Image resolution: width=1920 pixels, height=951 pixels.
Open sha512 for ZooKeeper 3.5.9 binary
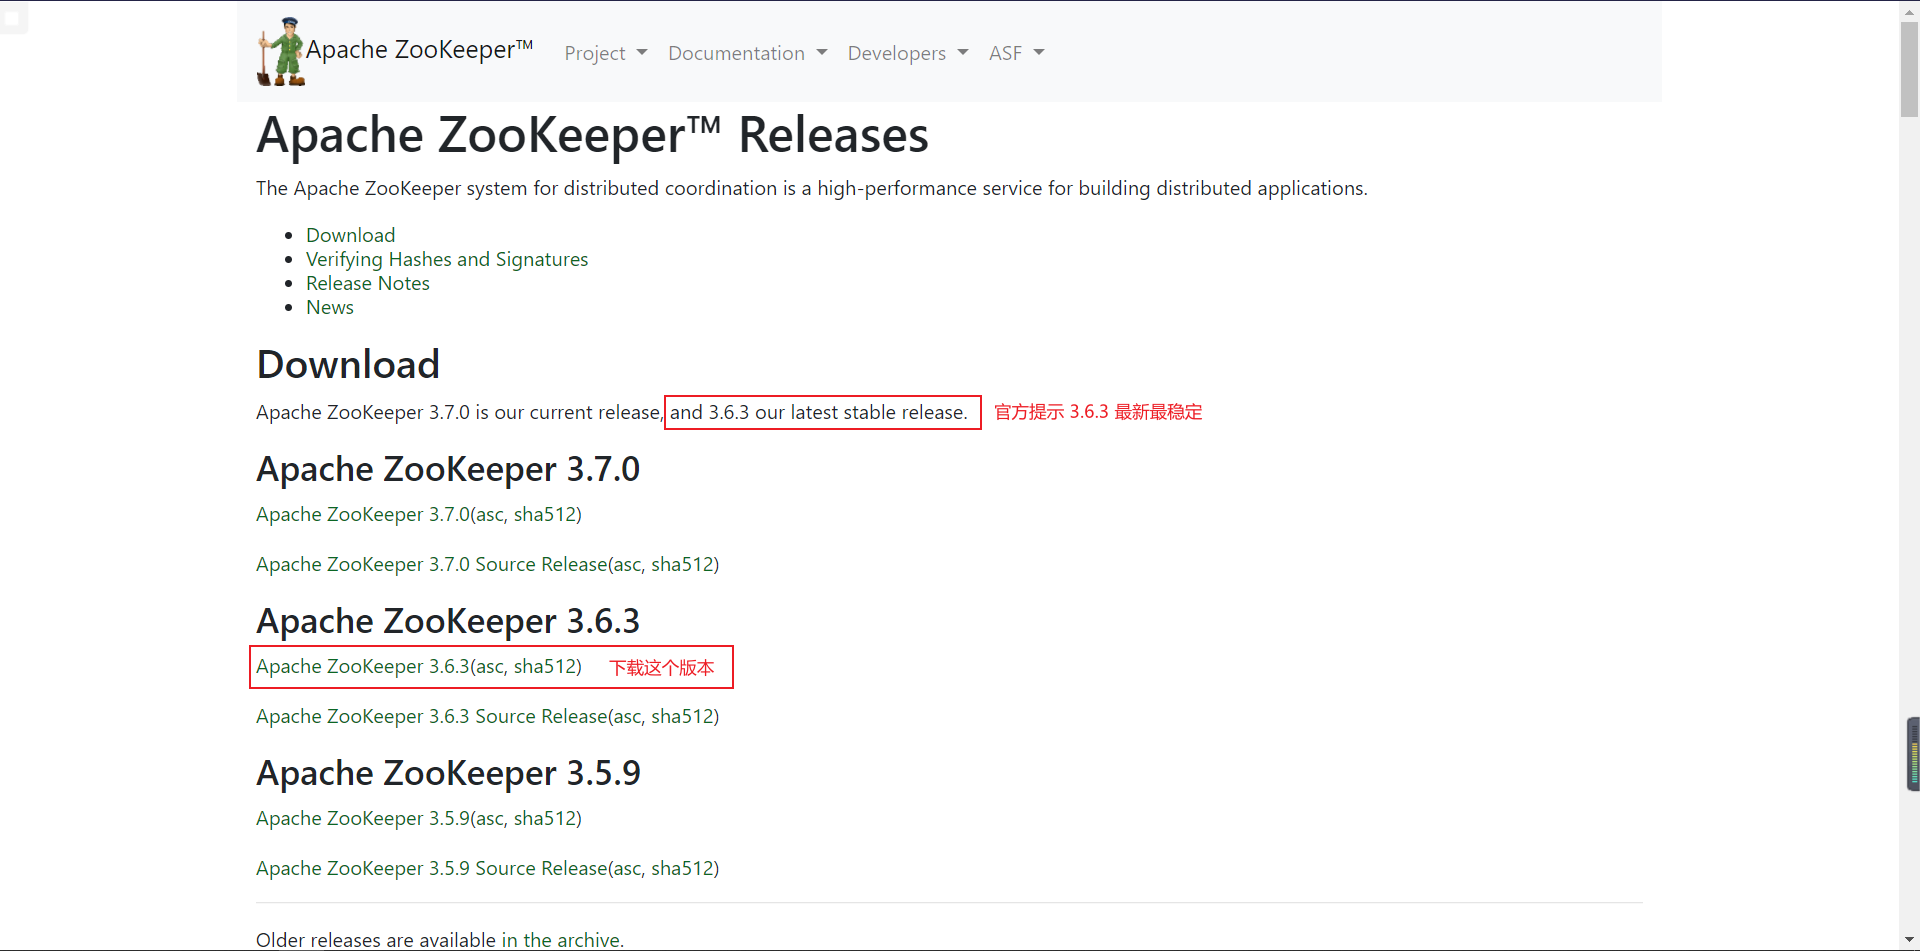click(544, 818)
